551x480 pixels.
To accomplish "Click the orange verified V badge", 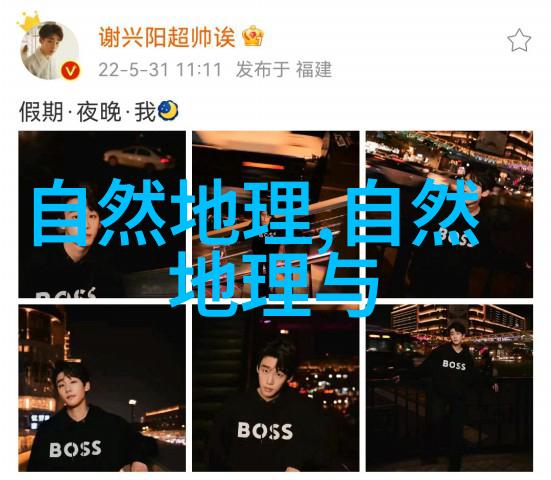I will (x=70, y=71).
